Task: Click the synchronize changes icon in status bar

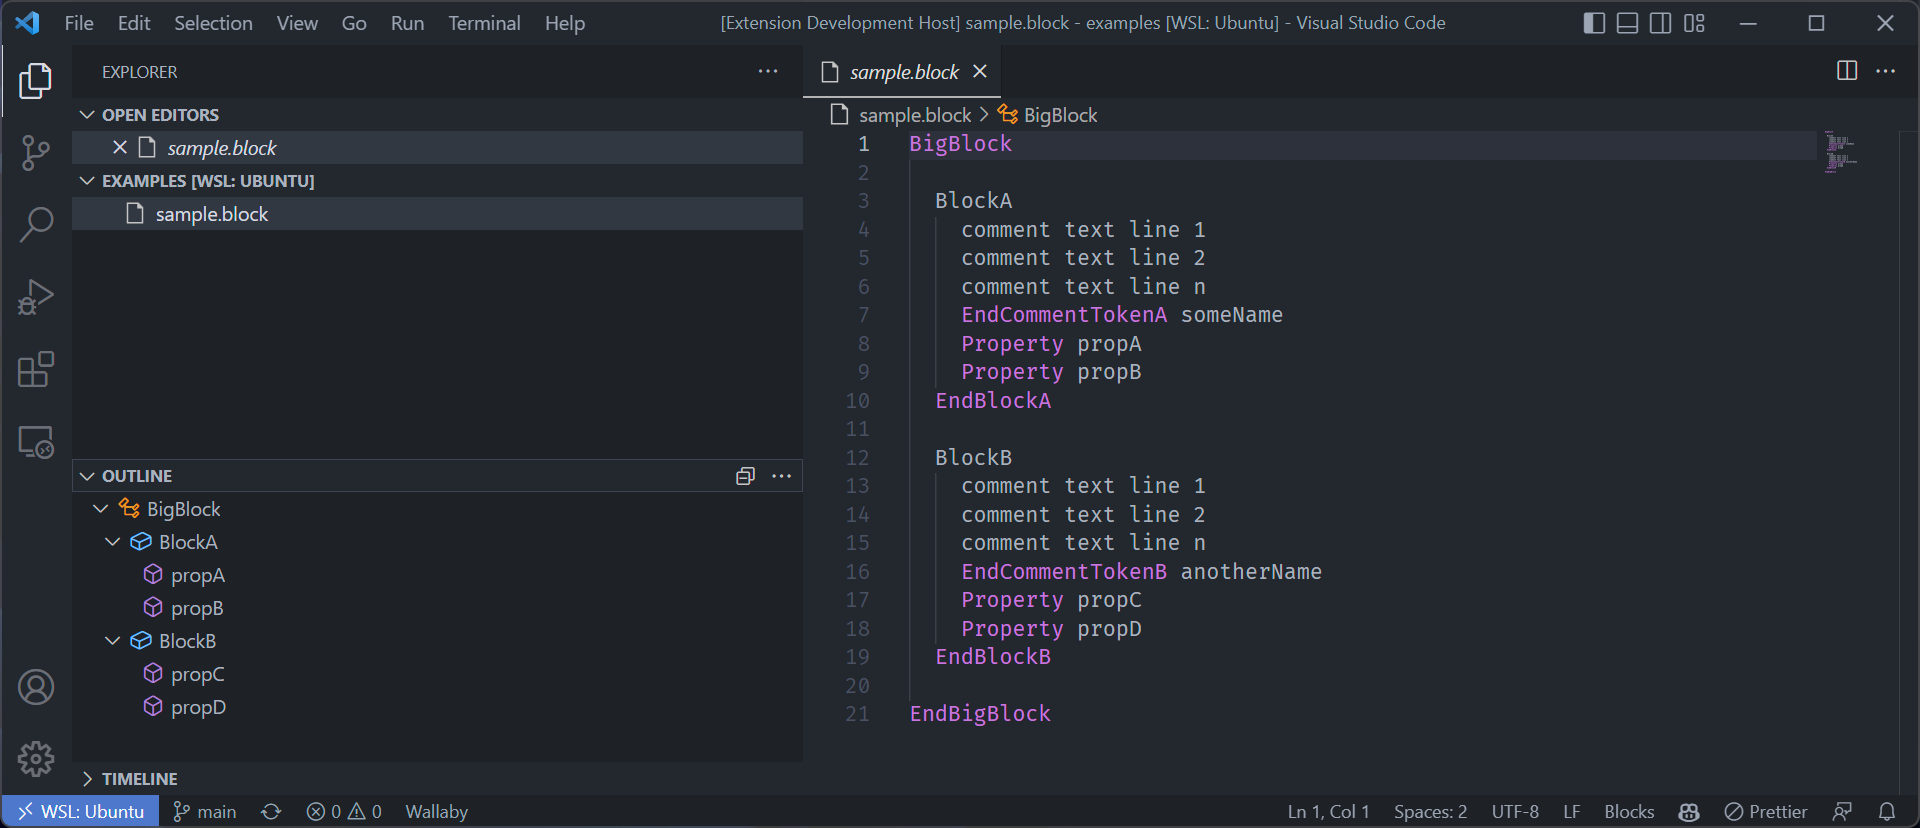Action: [271, 812]
